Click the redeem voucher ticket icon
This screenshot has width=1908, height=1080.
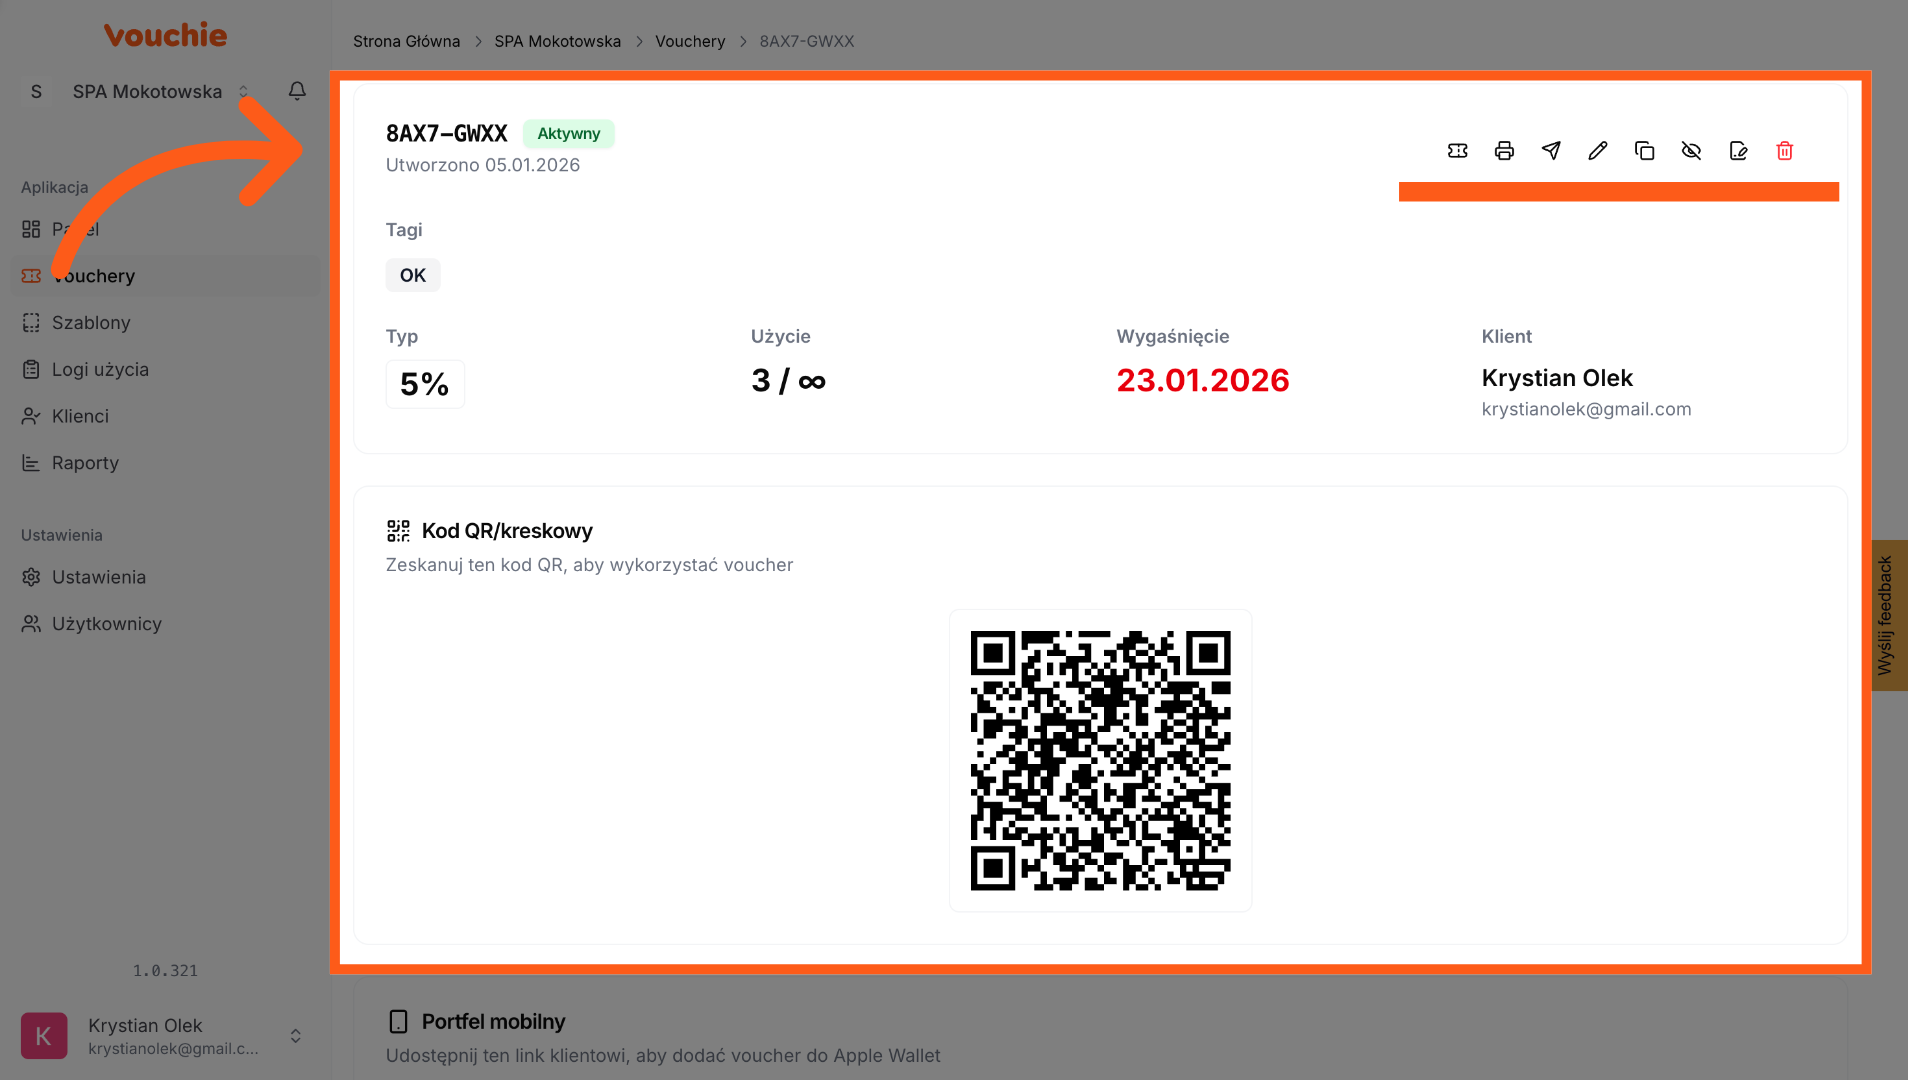1457,151
